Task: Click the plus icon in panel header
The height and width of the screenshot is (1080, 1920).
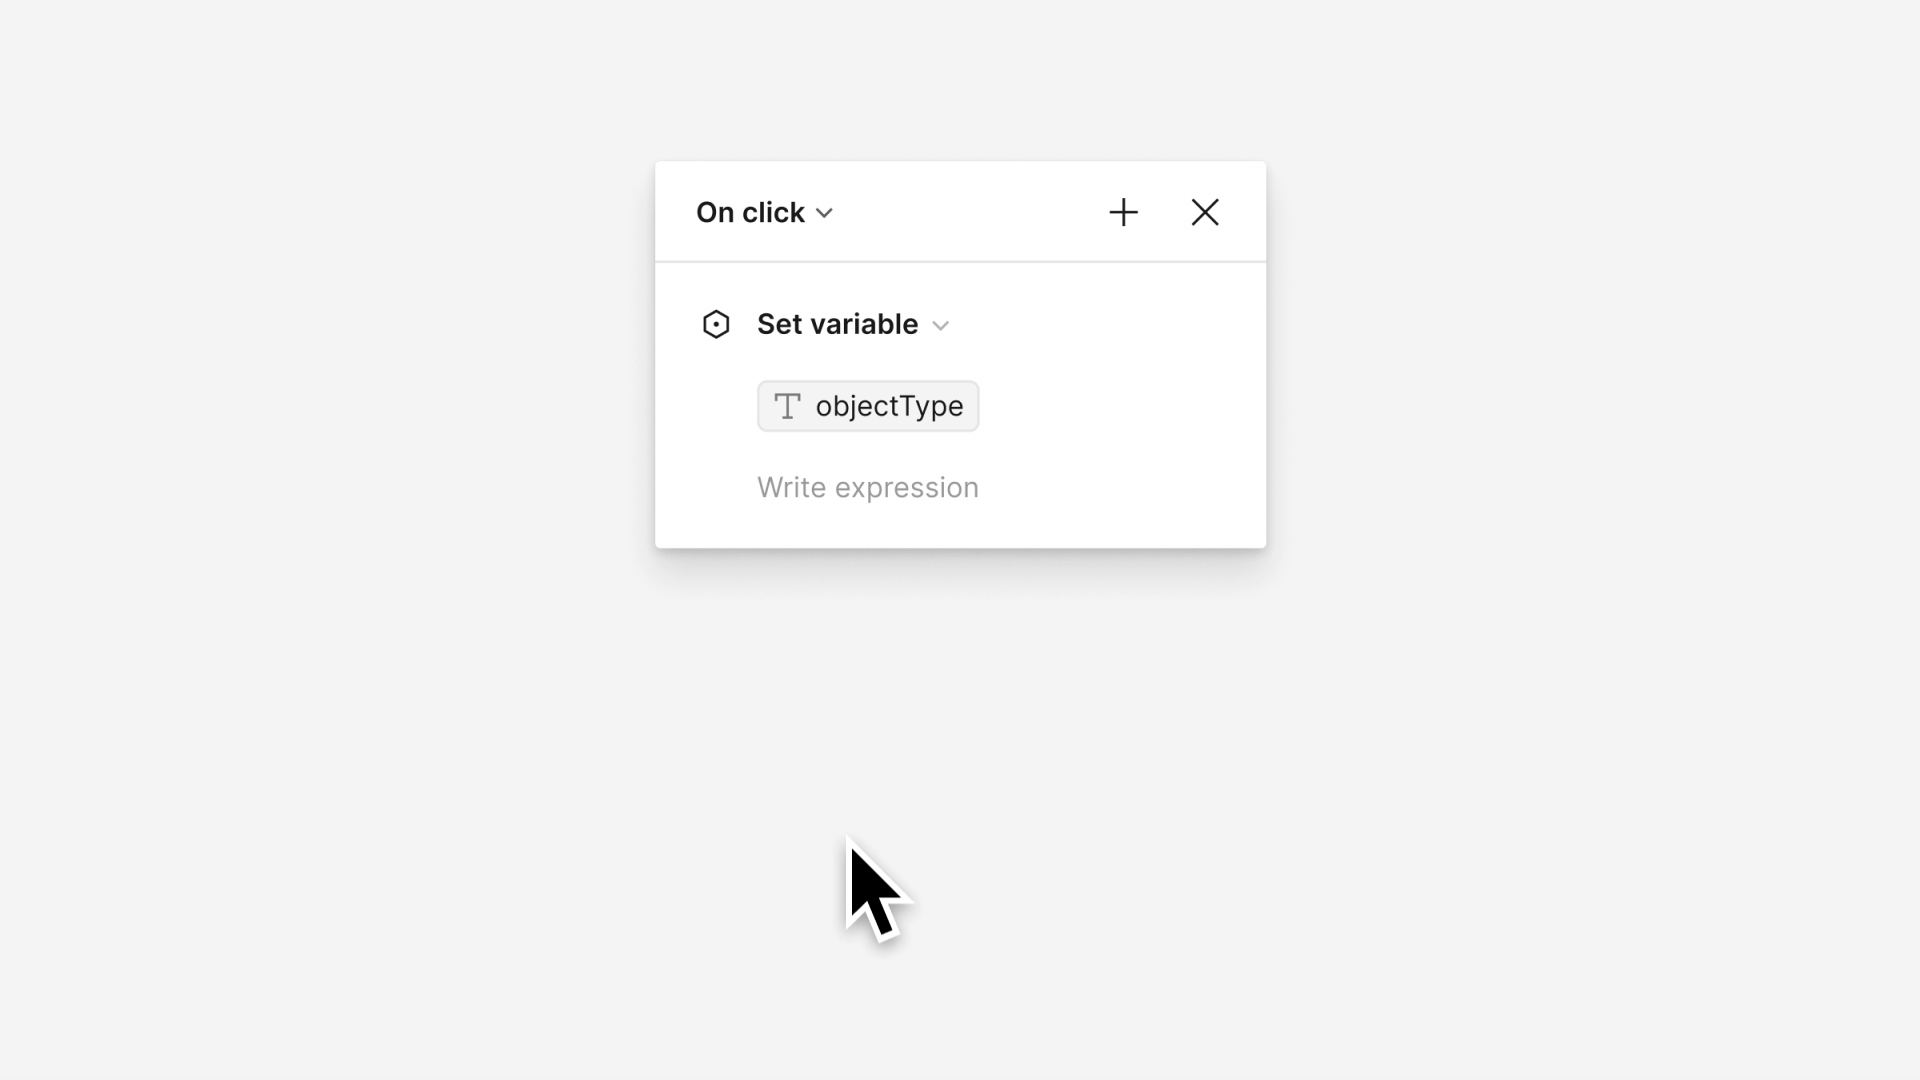Action: (1123, 212)
